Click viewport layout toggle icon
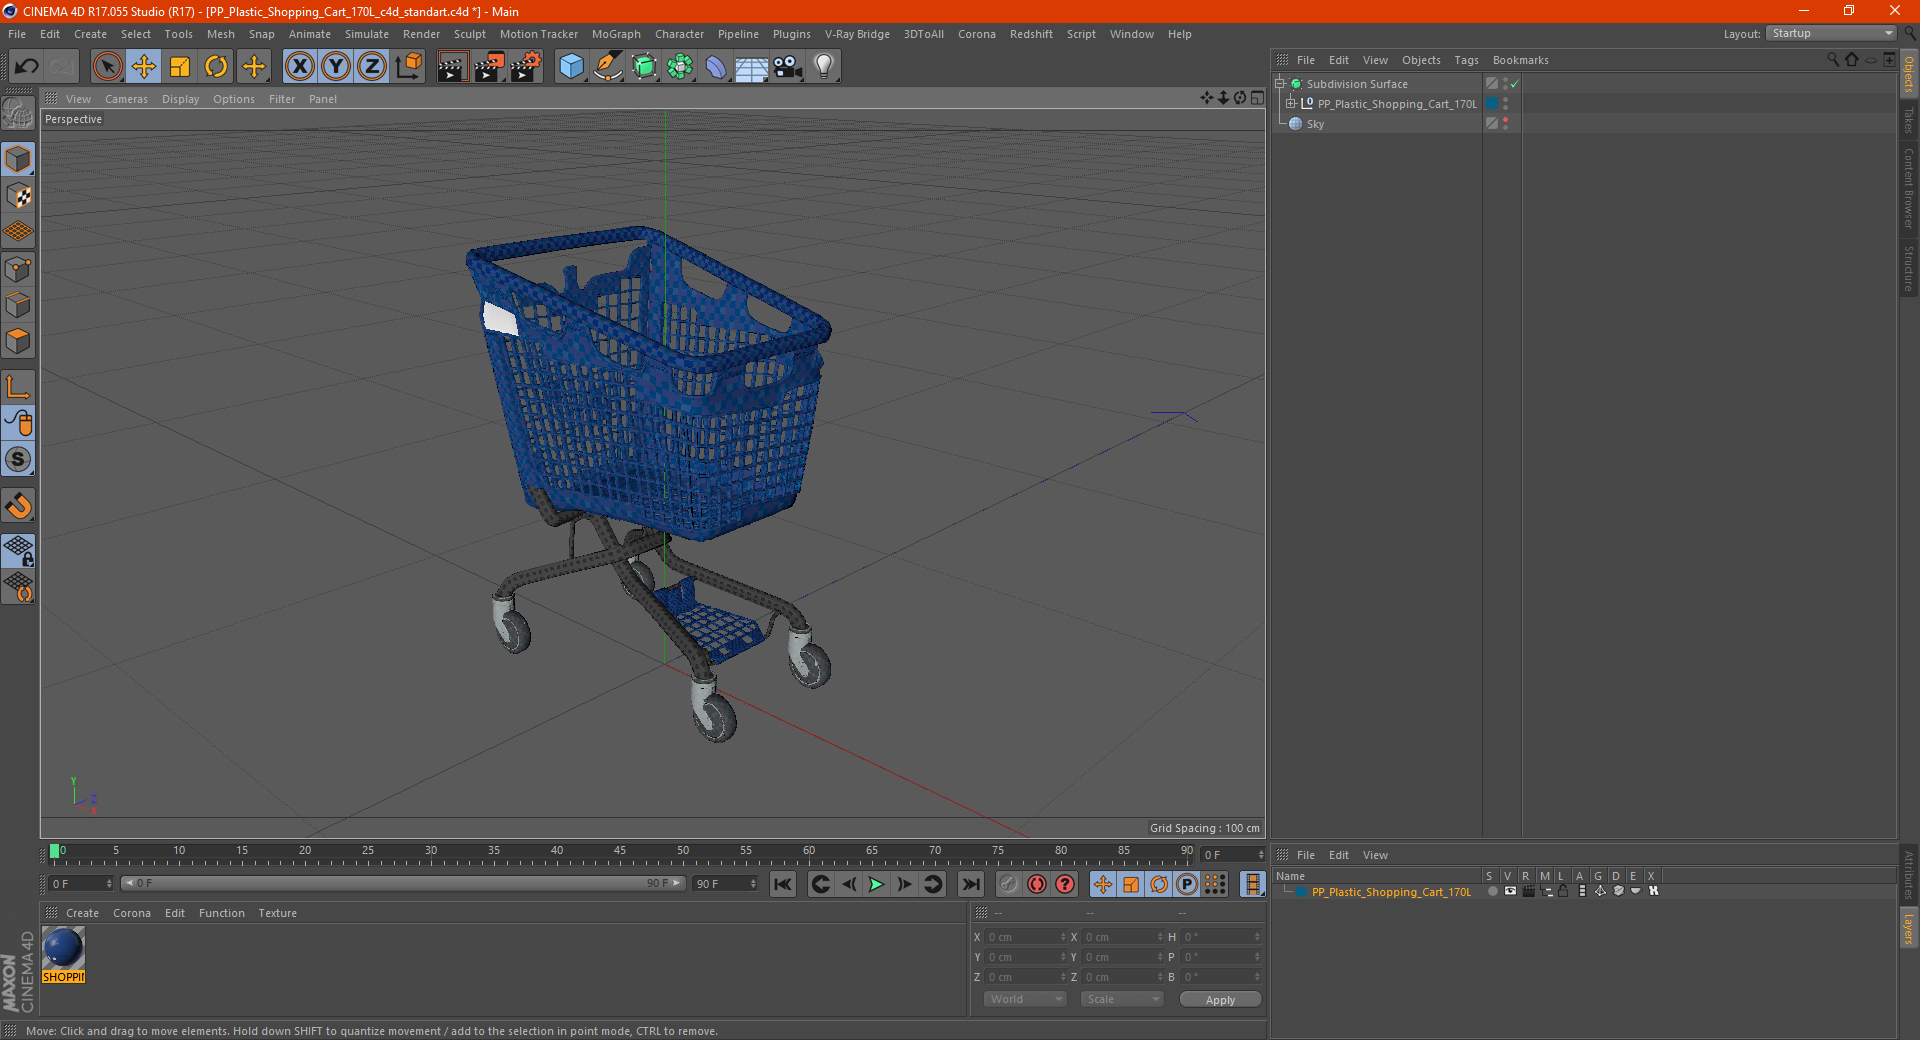The image size is (1920, 1040). tap(1257, 98)
